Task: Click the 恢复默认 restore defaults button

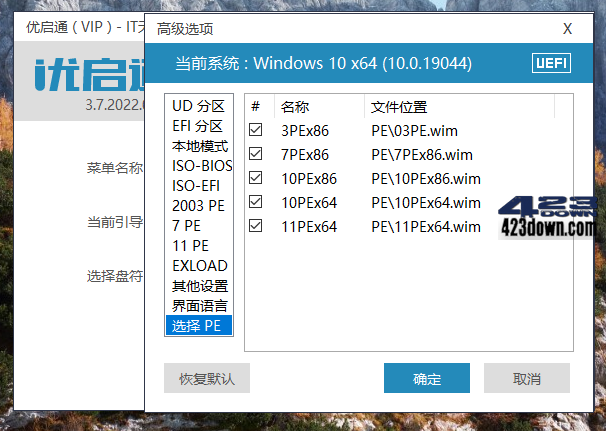Action: tap(207, 379)
